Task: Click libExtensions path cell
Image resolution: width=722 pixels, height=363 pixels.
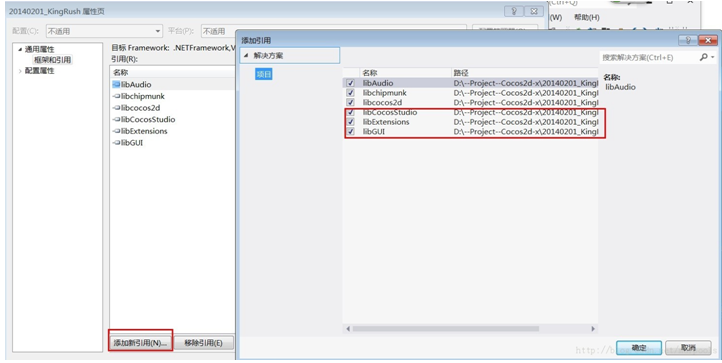Action: 525,122
